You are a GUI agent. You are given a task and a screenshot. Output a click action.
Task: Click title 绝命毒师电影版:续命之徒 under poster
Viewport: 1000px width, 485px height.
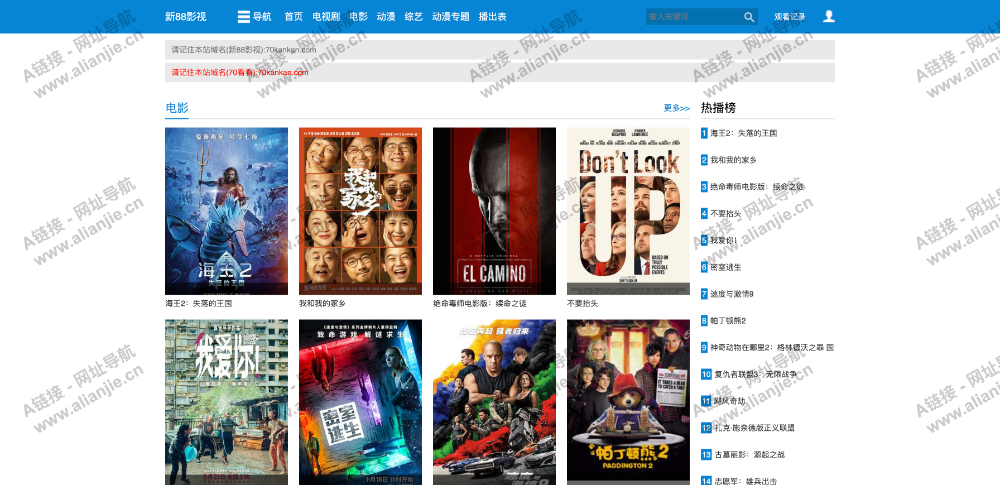(x=480, y=303)
